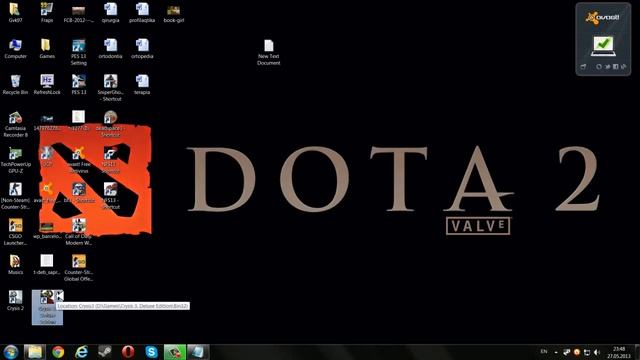Select the deadspace3 shortcut icon
This screenshot has height=360, width=640.
pyautogui.click(x=110, y=124)
